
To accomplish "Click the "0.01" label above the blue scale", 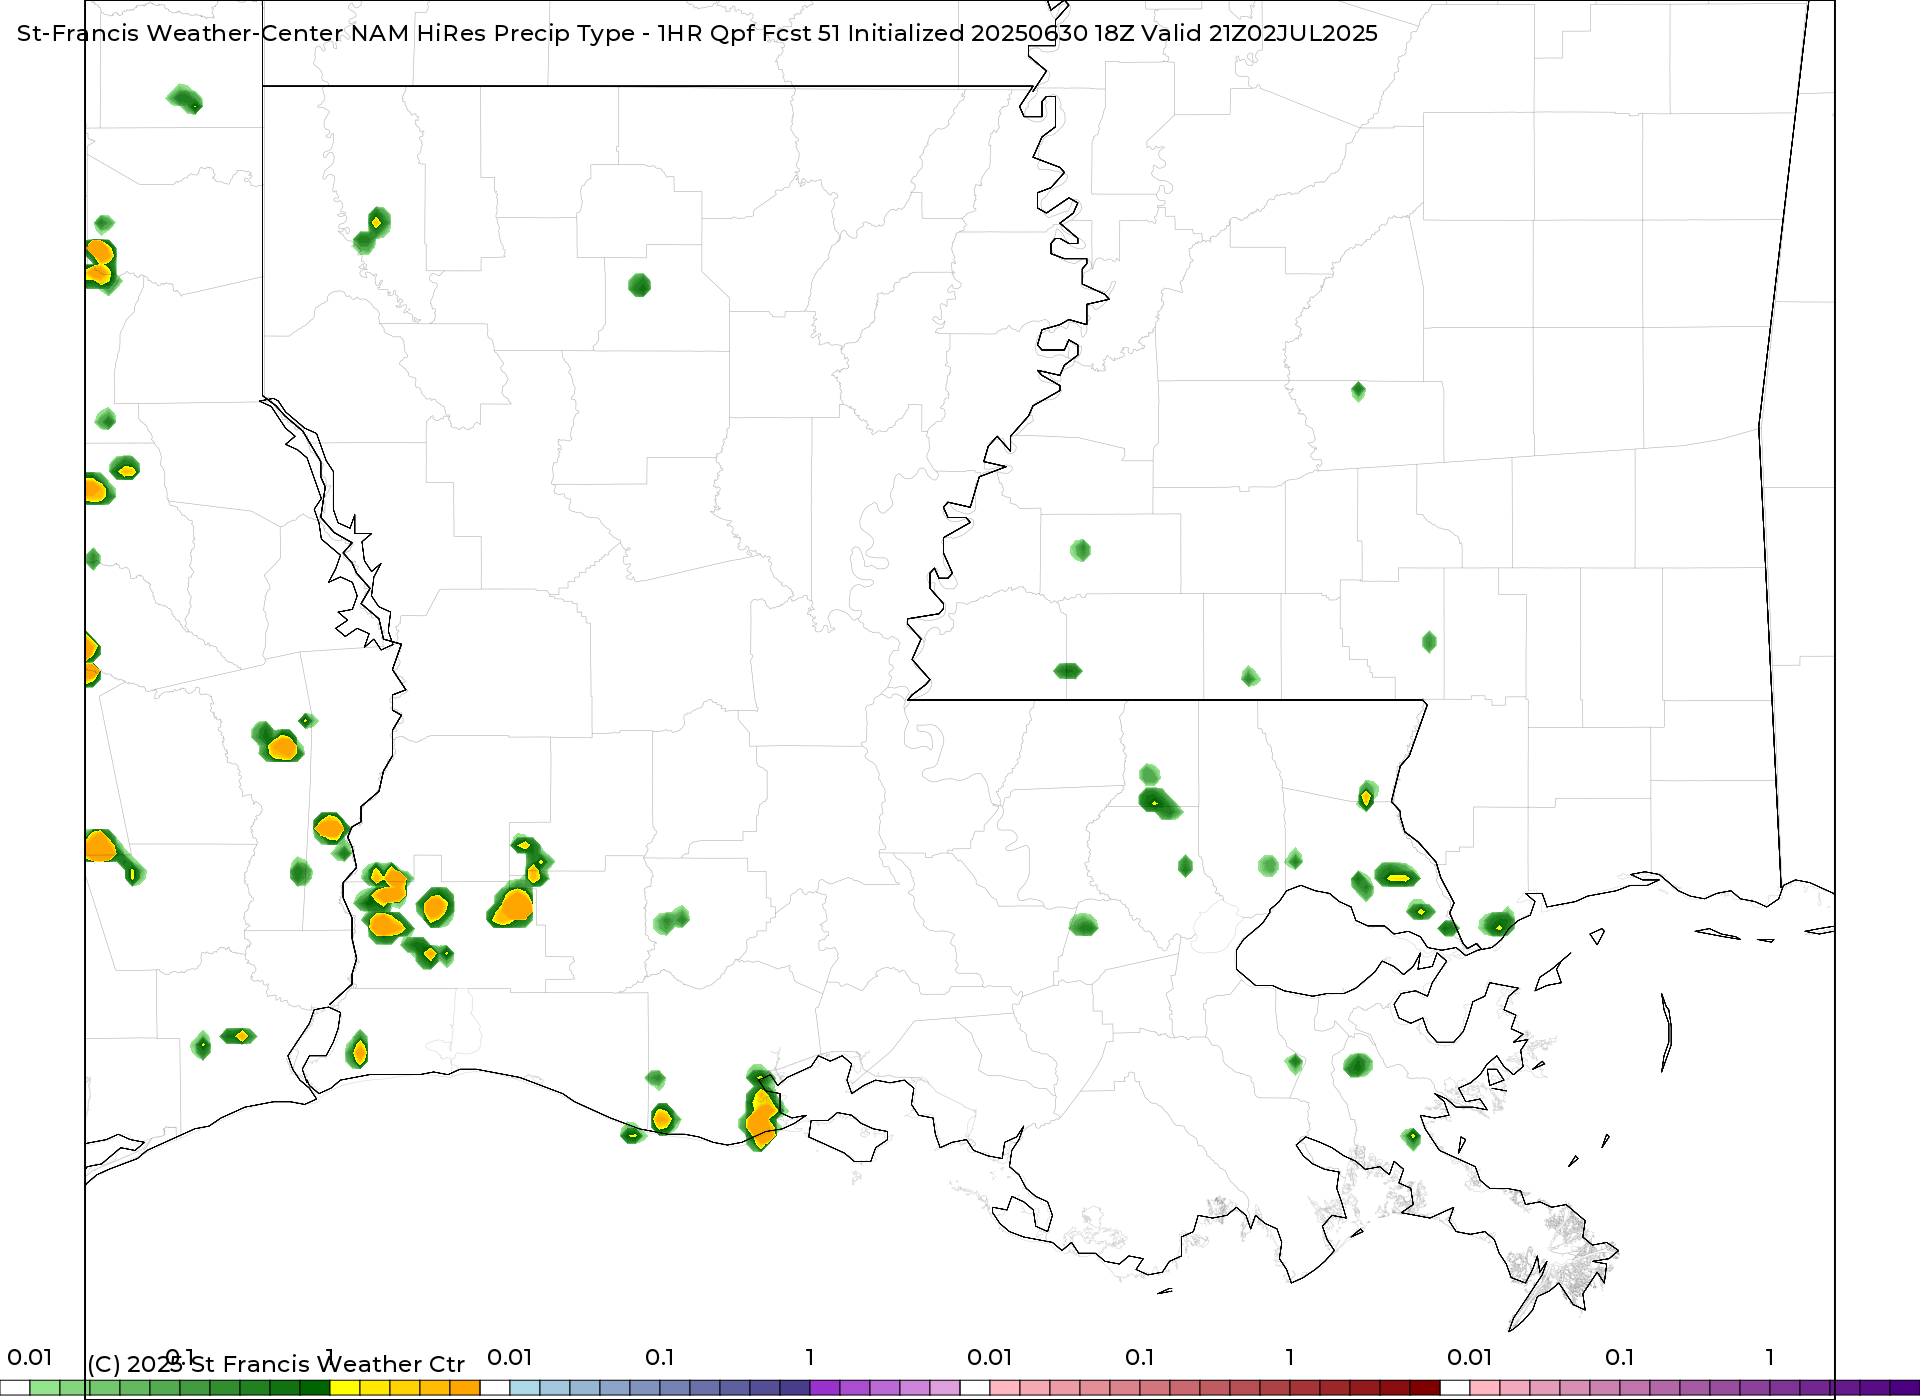I will pyautogui.click(x=509, y=1357).
